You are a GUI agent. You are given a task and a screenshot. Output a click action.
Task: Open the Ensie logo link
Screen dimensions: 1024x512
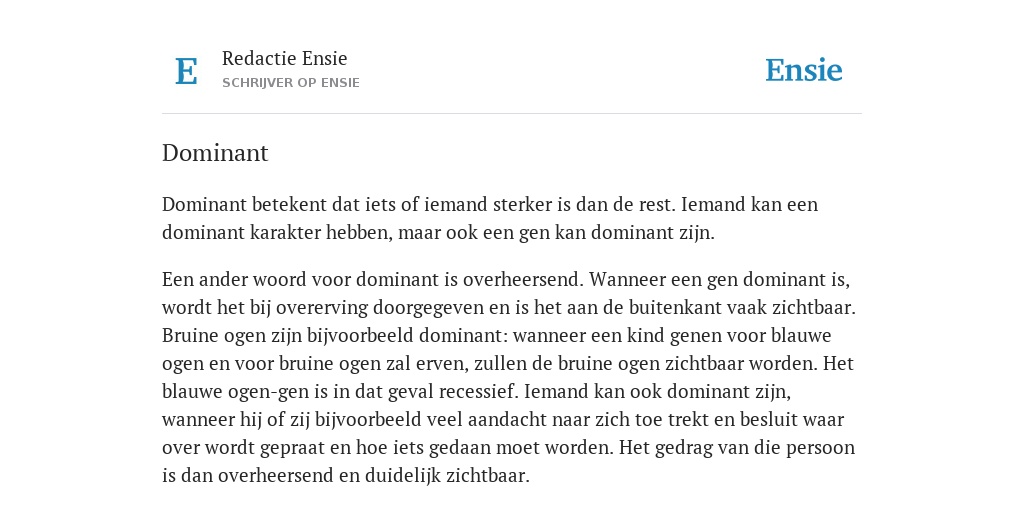(x=804, y=70)
